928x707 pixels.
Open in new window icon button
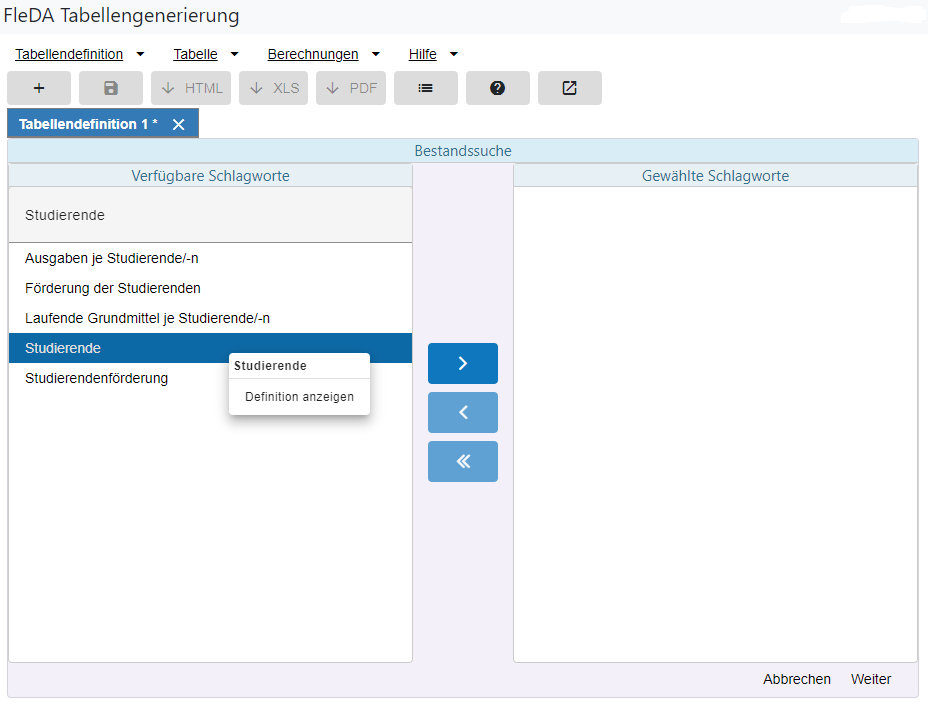click(569, 88)
